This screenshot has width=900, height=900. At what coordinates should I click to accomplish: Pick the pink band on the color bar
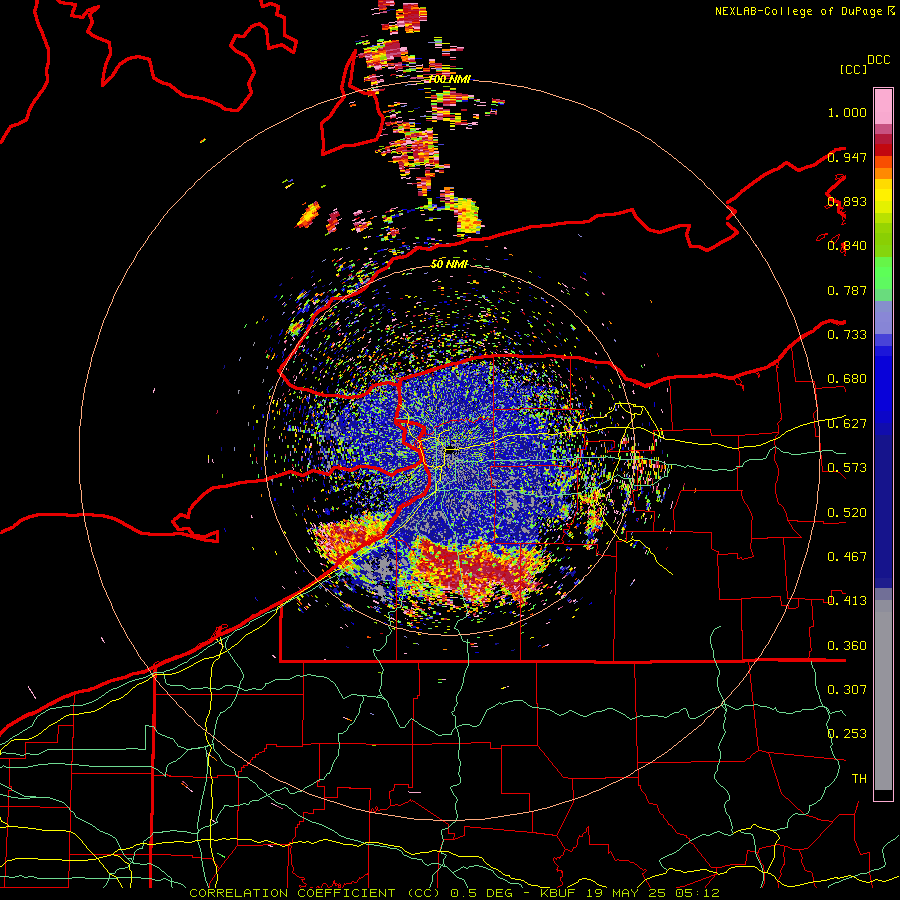pos(883,107)
